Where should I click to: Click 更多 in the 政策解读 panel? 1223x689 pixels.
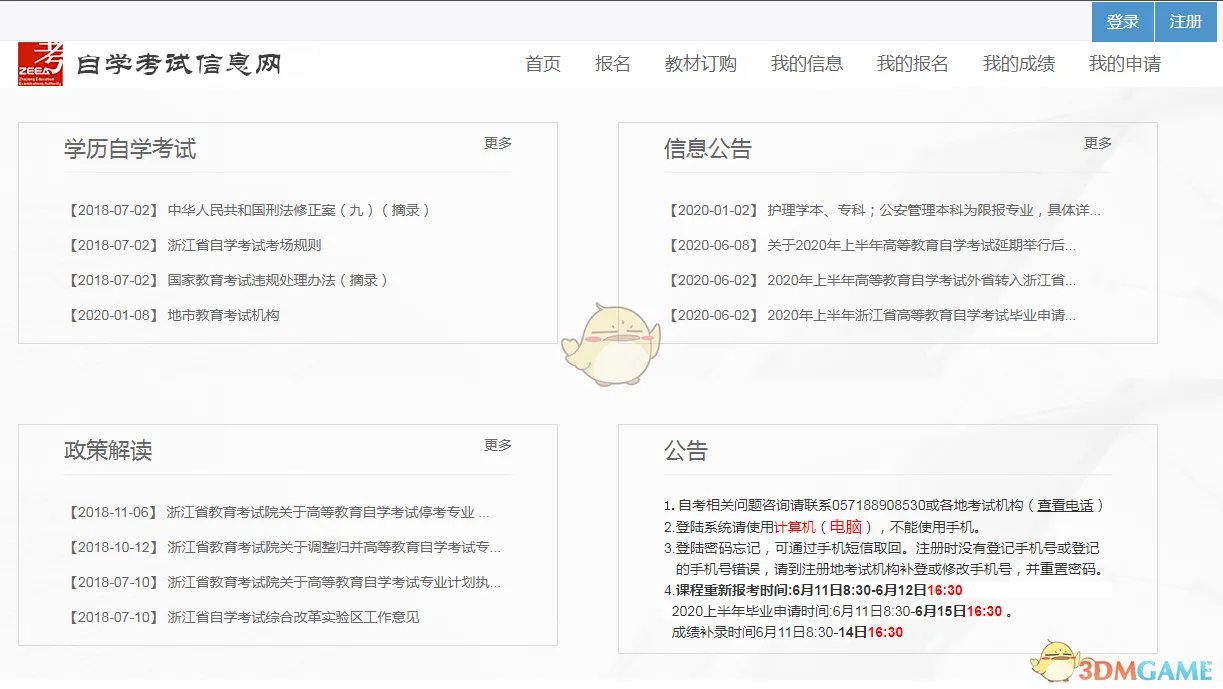tap(497, 444)
